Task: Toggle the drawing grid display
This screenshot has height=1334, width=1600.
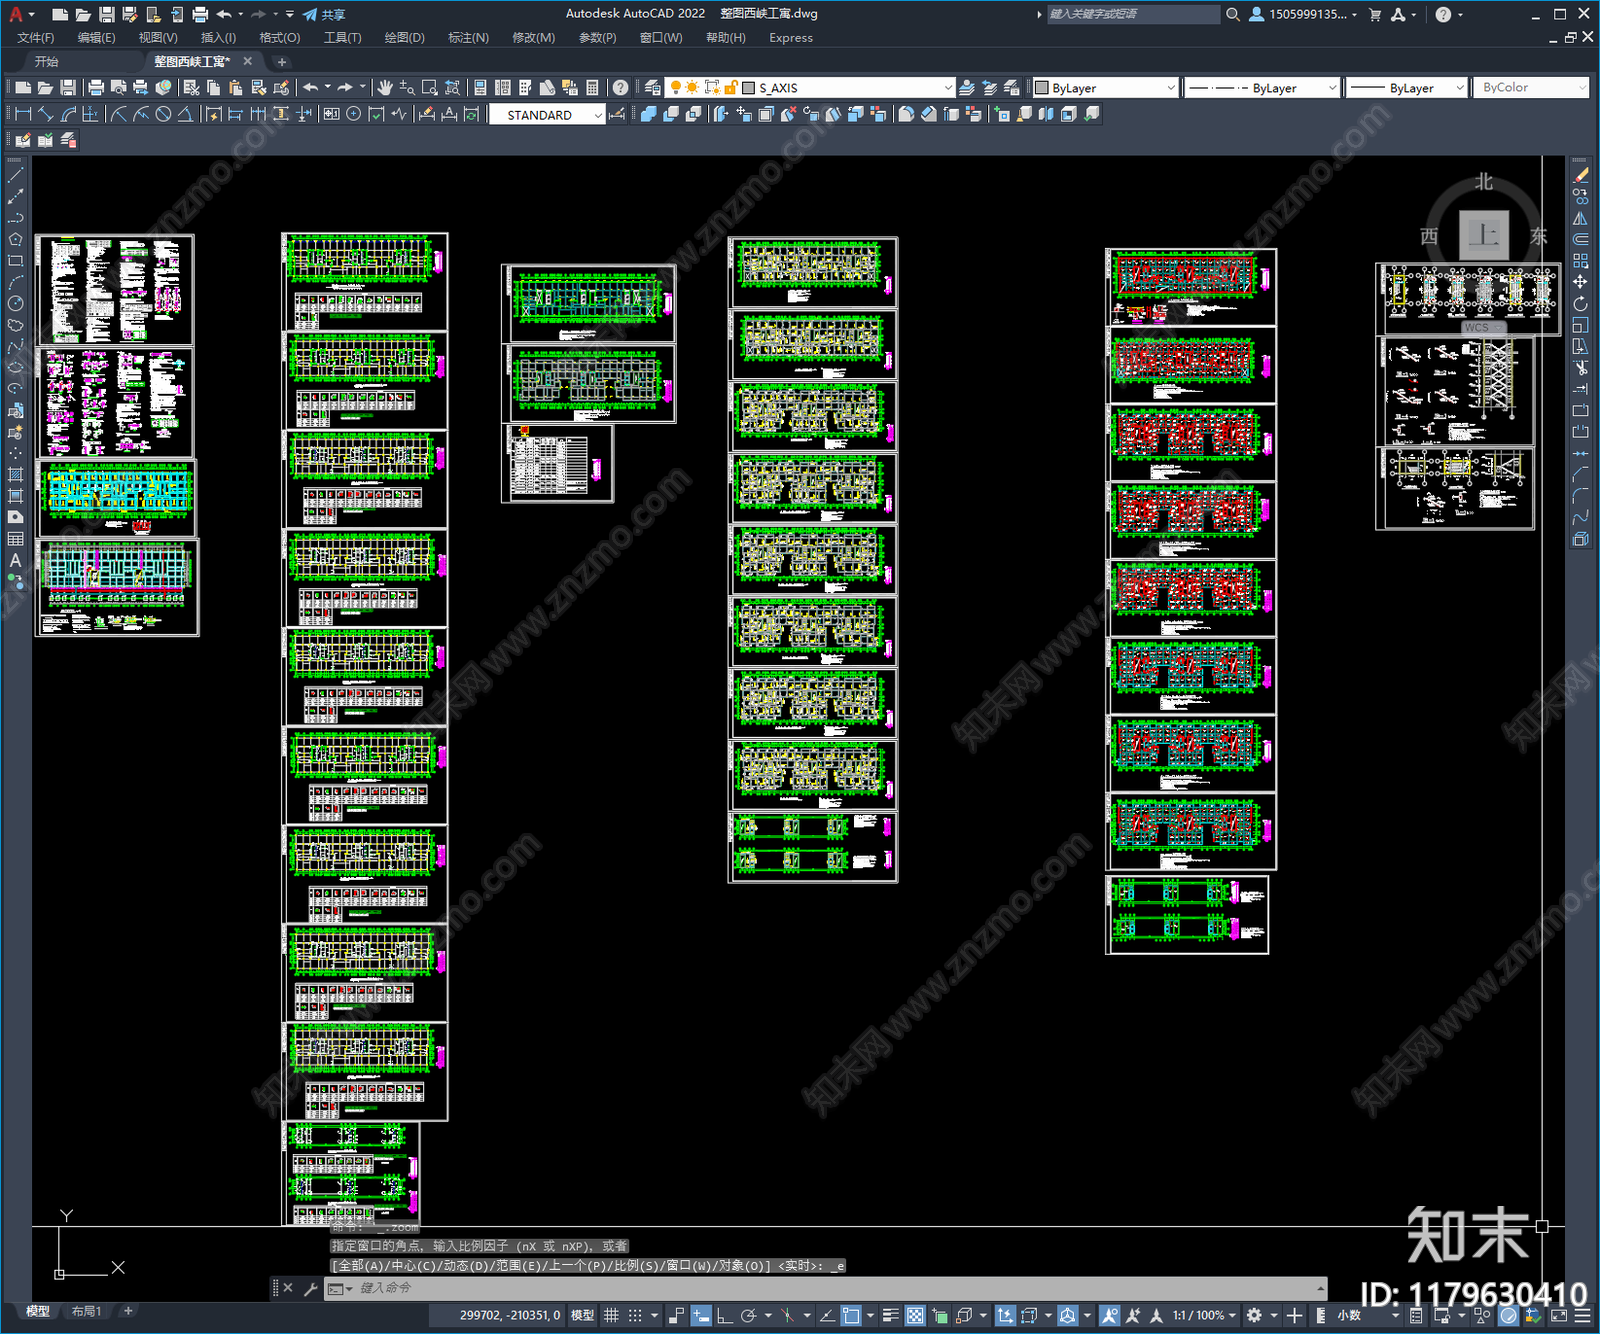Action: click(611, 1315)
